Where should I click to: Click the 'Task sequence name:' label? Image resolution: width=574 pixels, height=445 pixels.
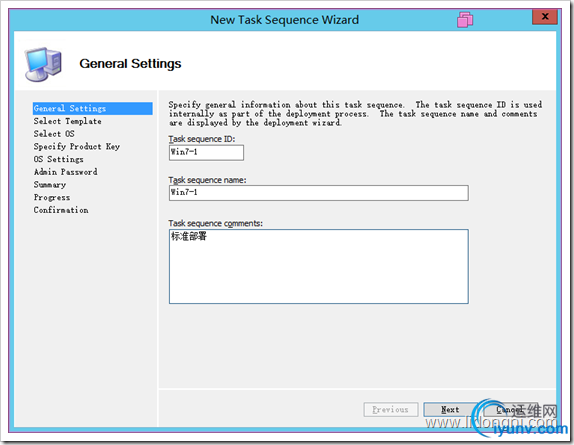click(207, 180)
